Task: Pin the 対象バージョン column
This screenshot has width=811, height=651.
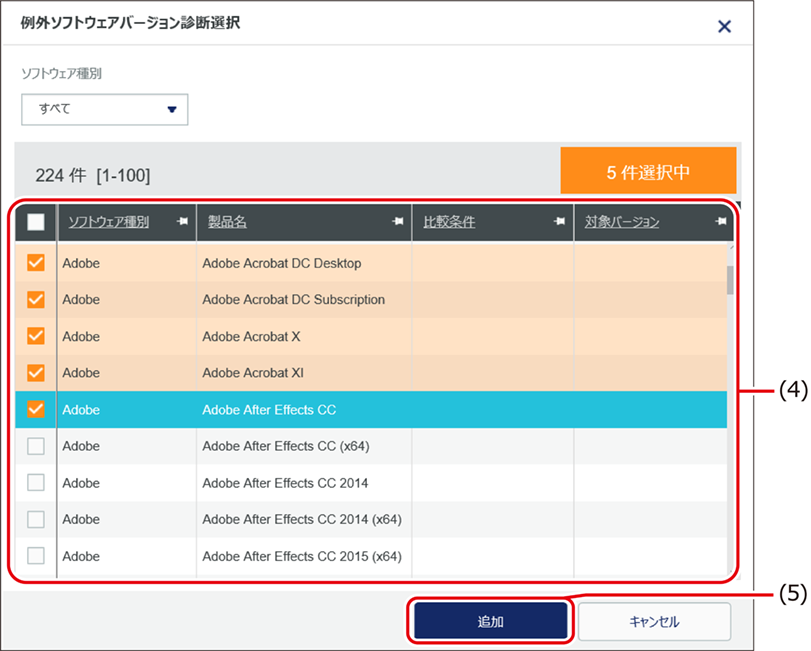Action: click(720, 221)
